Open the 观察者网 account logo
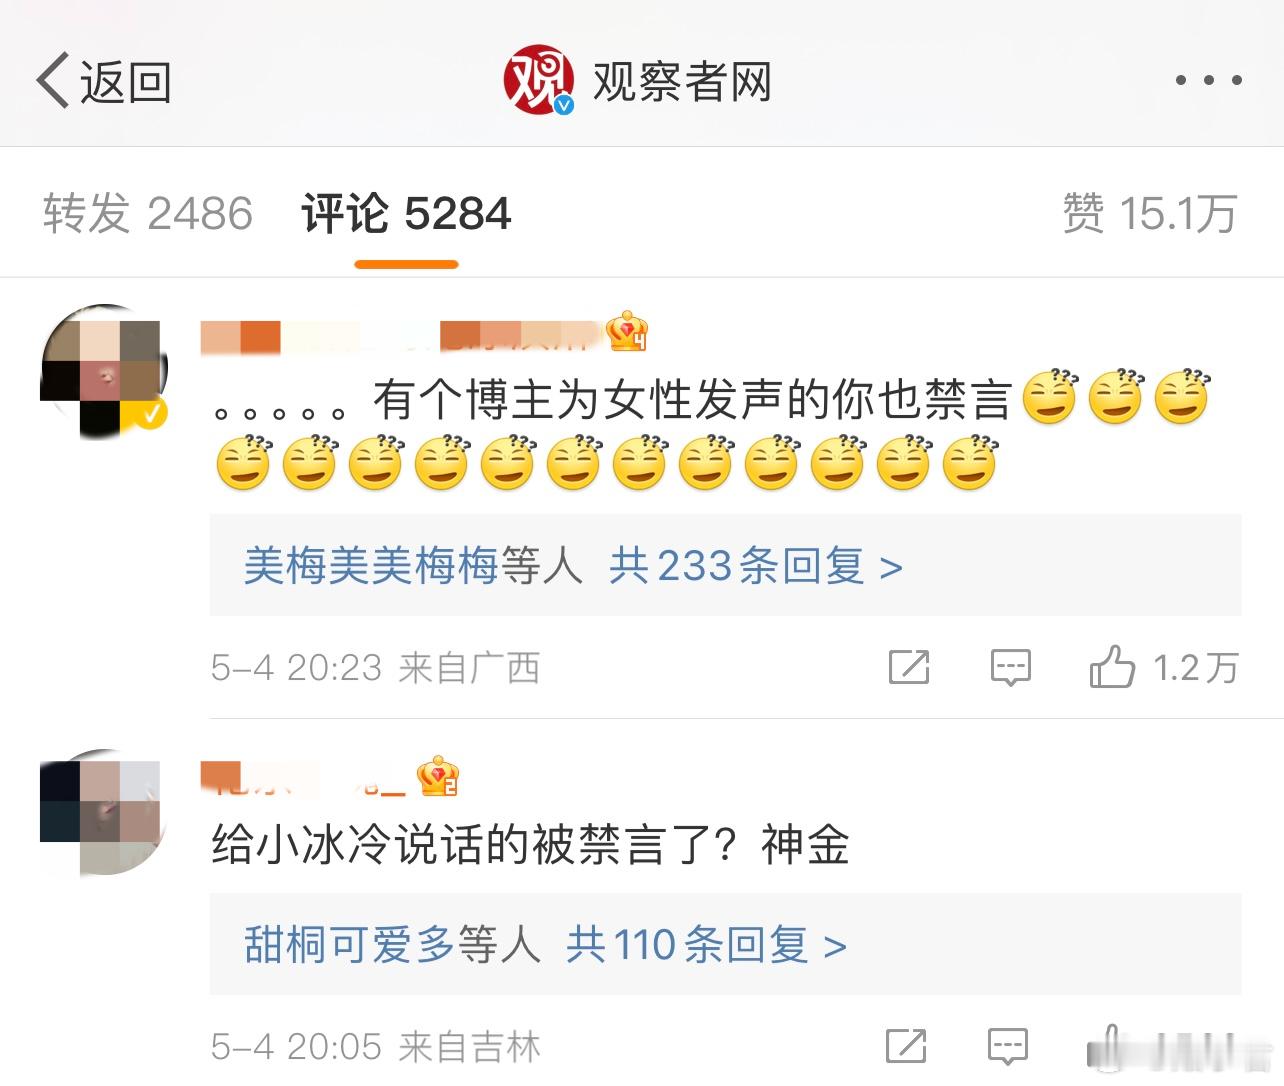This screenshot has width=1284, height=1086. point(539,80)
